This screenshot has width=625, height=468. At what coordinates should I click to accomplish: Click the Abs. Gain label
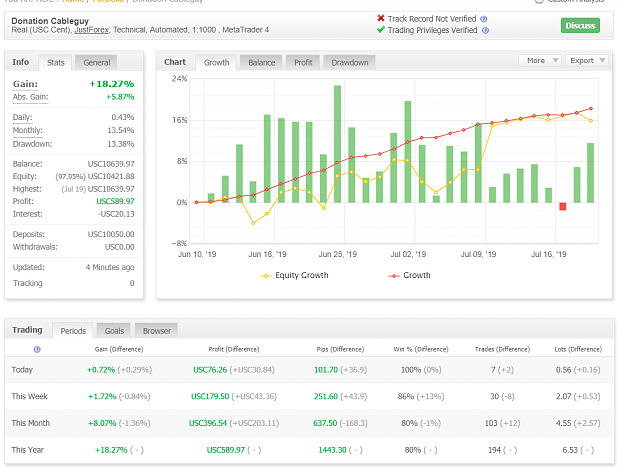click(30, 97)
